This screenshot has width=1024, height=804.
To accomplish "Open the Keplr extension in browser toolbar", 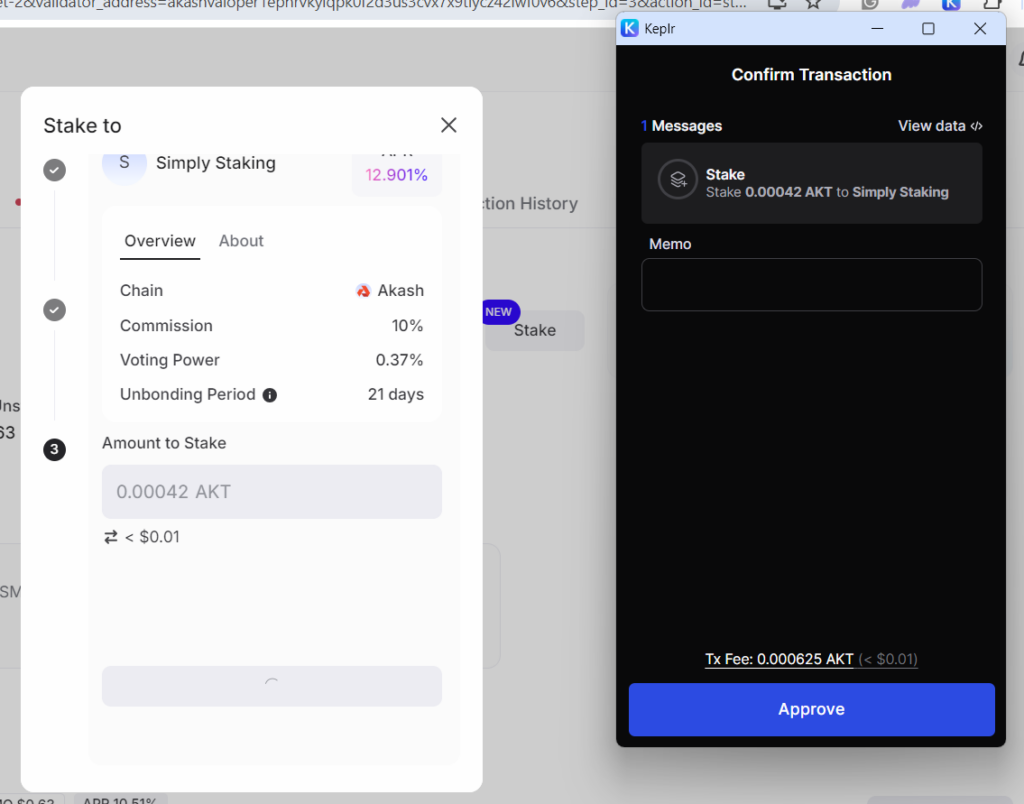I will [x=951, y=5].
